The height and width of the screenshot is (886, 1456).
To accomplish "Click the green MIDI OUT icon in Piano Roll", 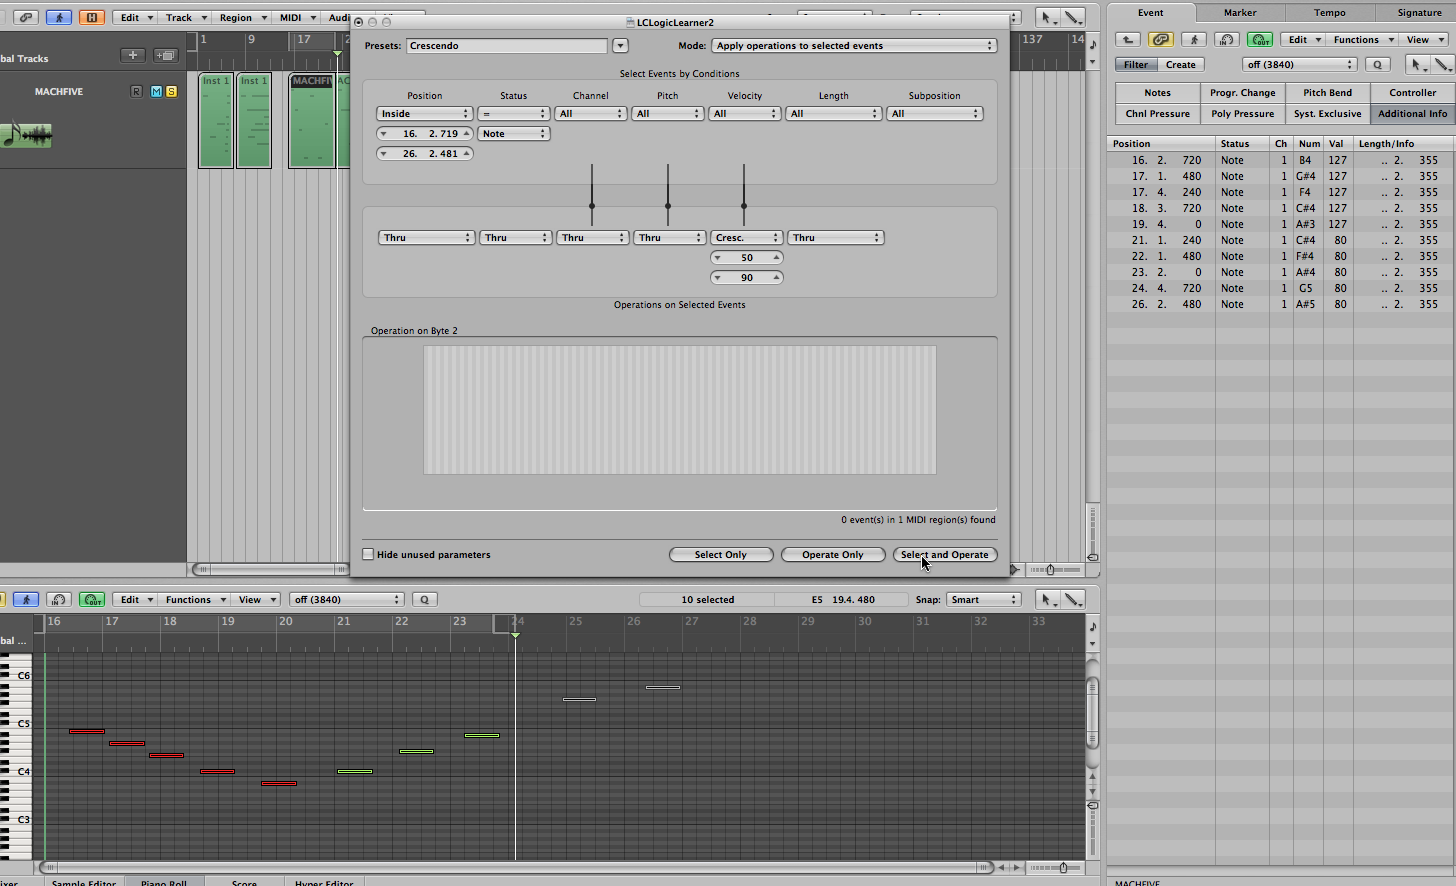I will (92, 599).
